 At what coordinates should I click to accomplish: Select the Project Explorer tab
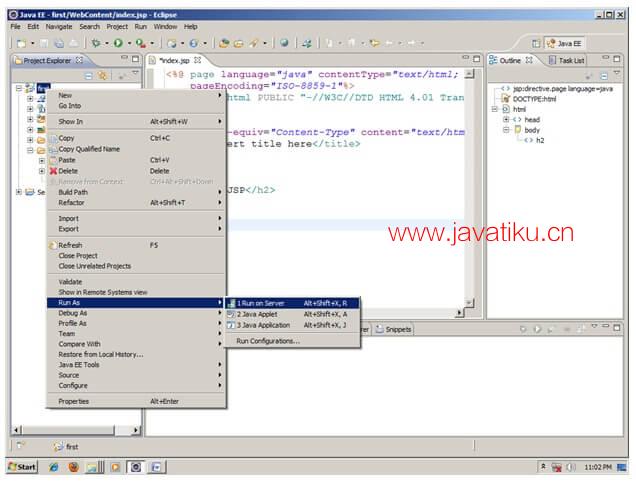[x=47, y=61]
